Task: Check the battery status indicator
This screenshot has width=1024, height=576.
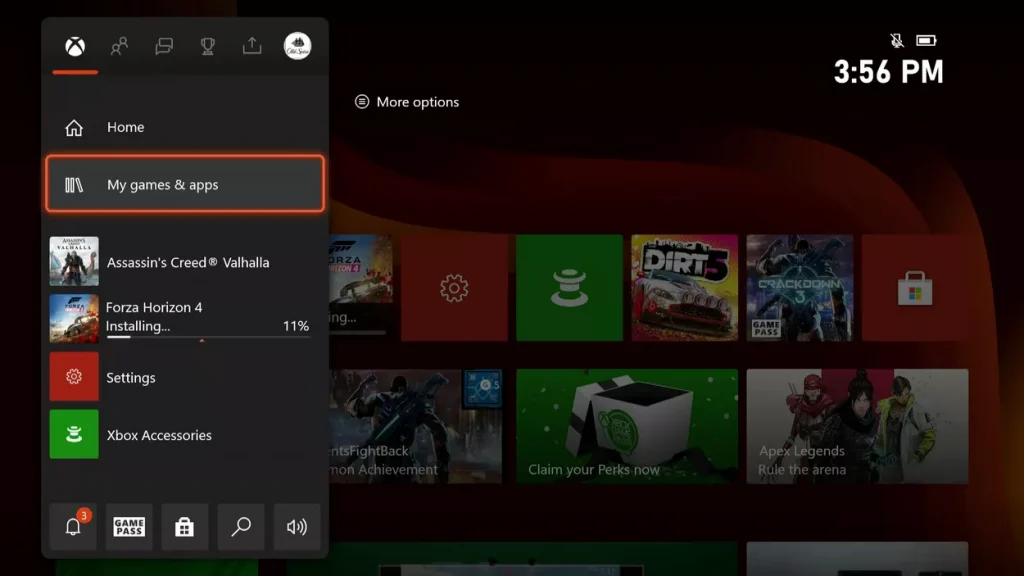Action: (x=928, y=38)
